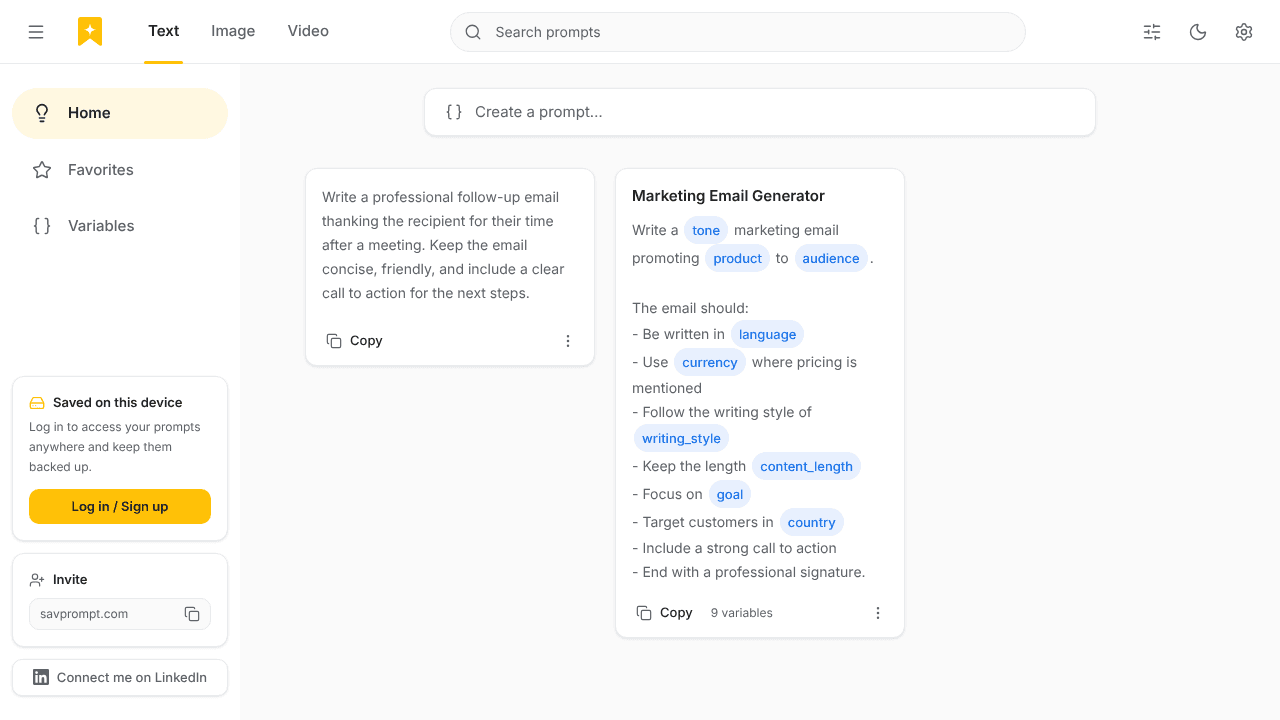Click Connect me on LinkedIn
The width and height of the screenshot is (1280, 720).
(x=120, y=677)
